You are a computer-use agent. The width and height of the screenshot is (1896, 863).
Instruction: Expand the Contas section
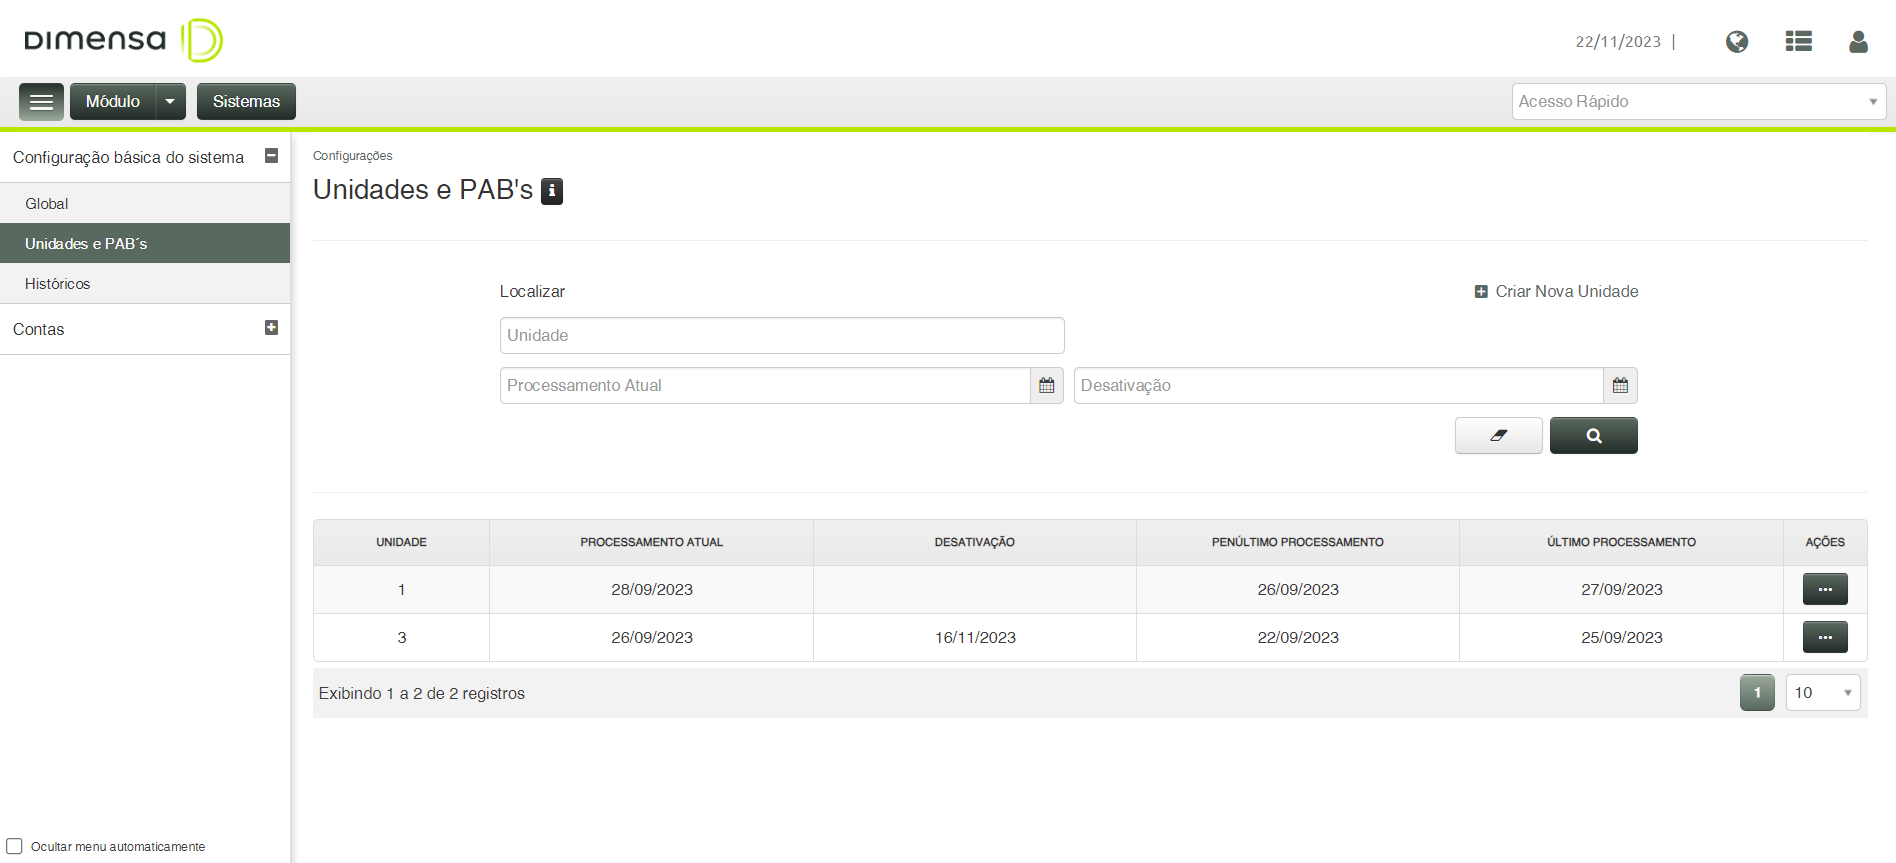coord(271,328)
